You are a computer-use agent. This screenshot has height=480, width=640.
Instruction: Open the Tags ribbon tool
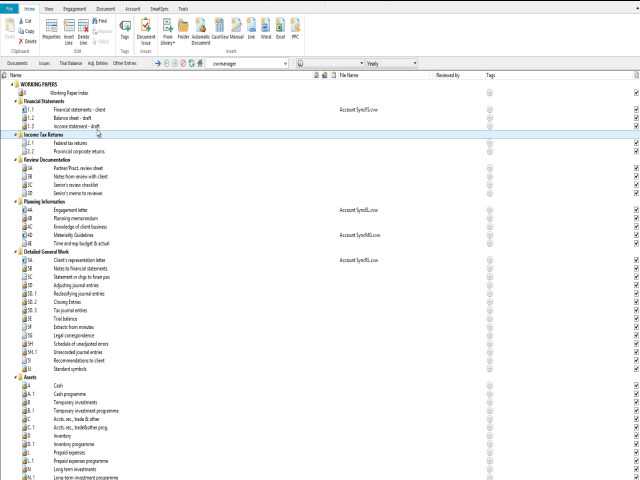point(125,29)
